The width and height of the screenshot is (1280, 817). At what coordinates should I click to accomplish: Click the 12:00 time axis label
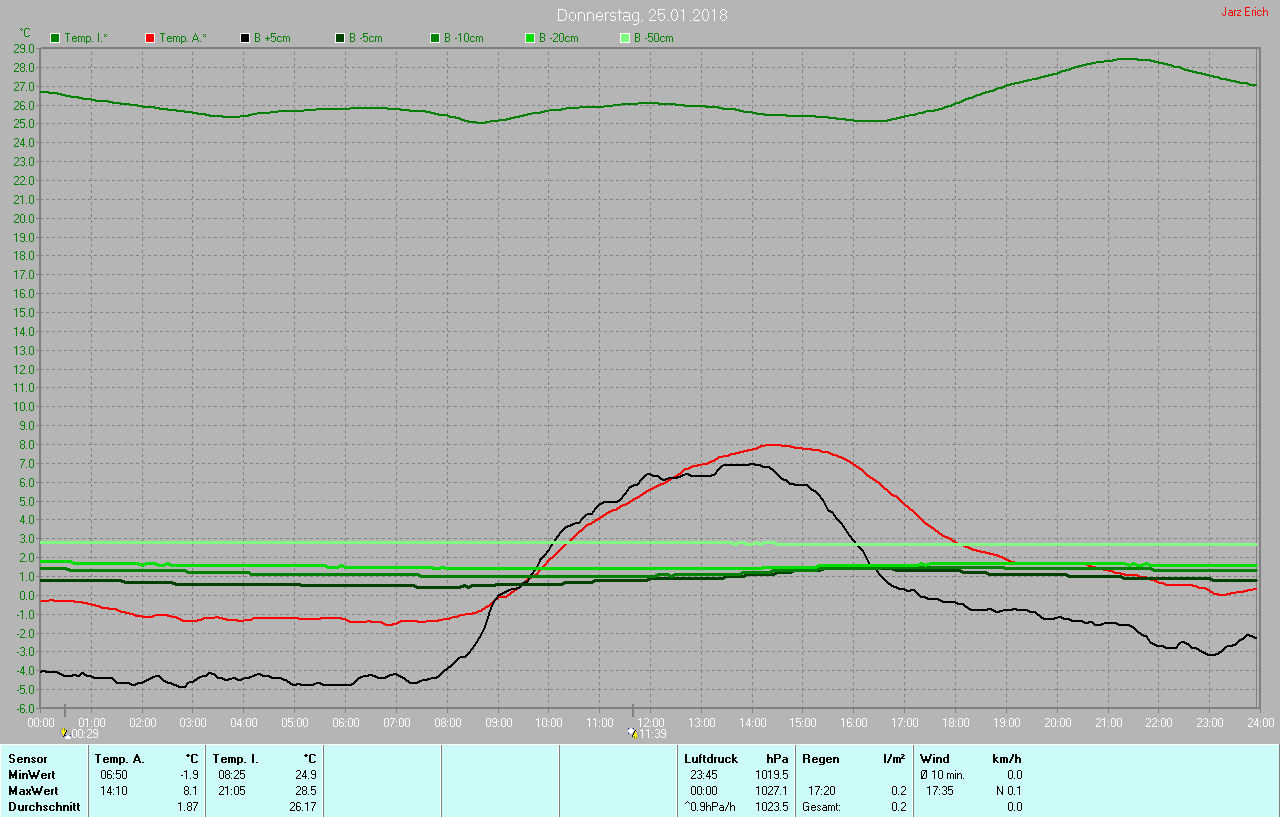click(x=651, y=722)
